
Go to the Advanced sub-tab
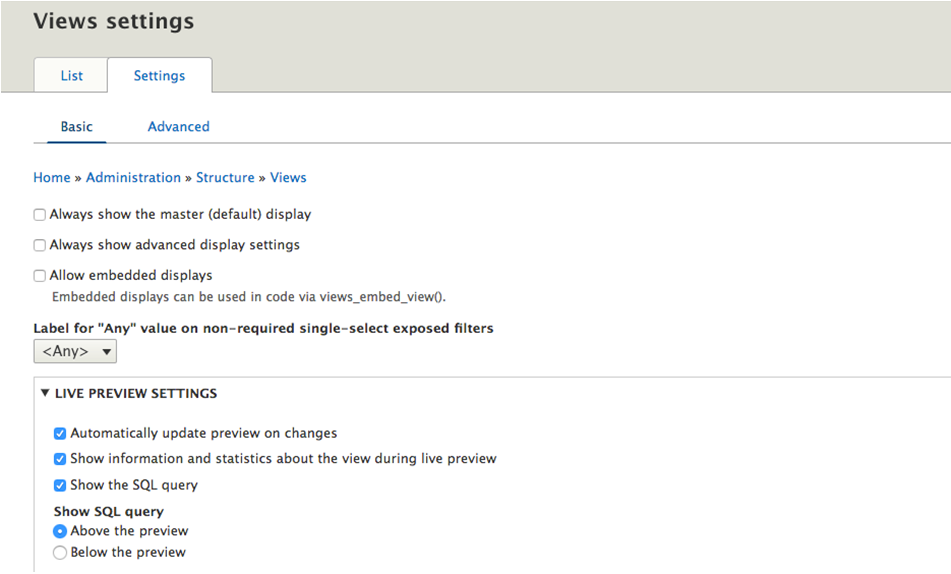point(178,127)
